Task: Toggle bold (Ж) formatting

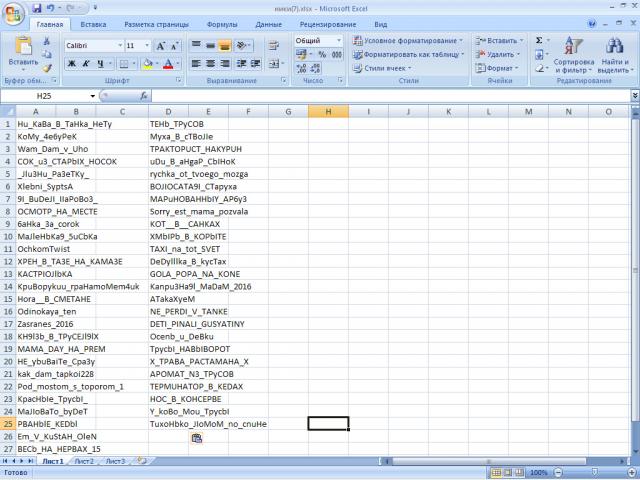Action: [72, 64]
